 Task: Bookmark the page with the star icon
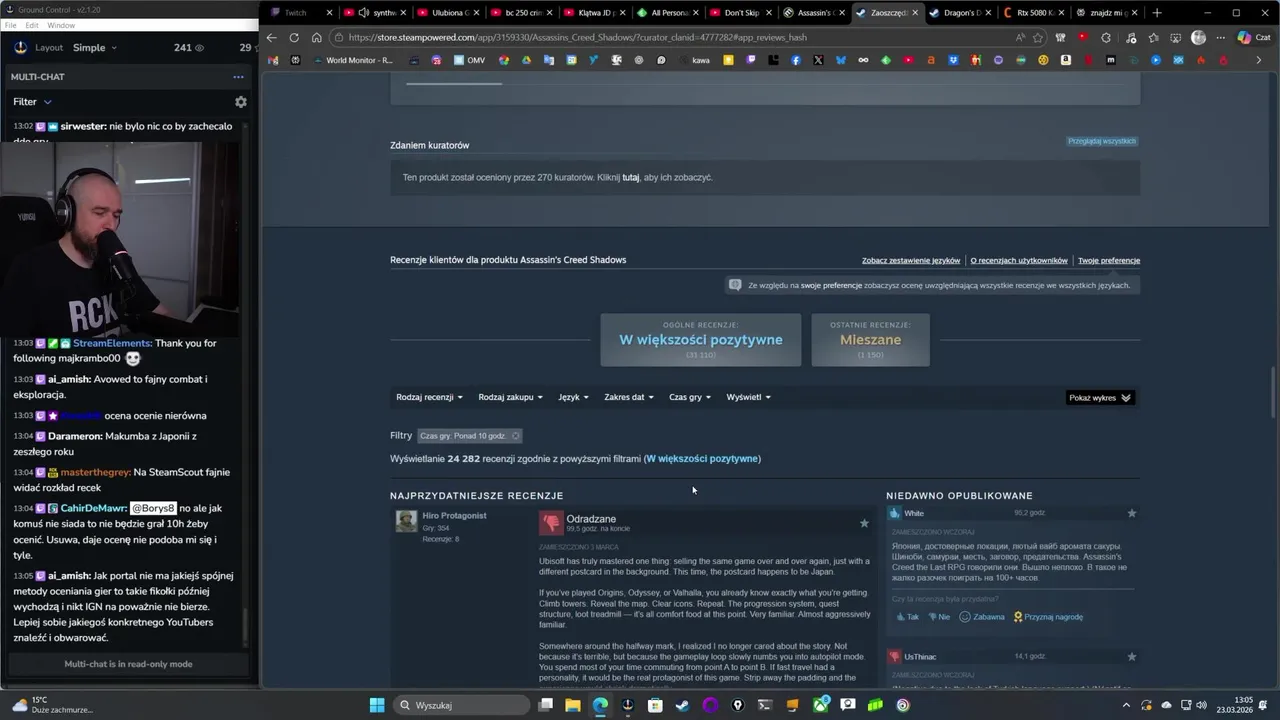pos(1038,38)
